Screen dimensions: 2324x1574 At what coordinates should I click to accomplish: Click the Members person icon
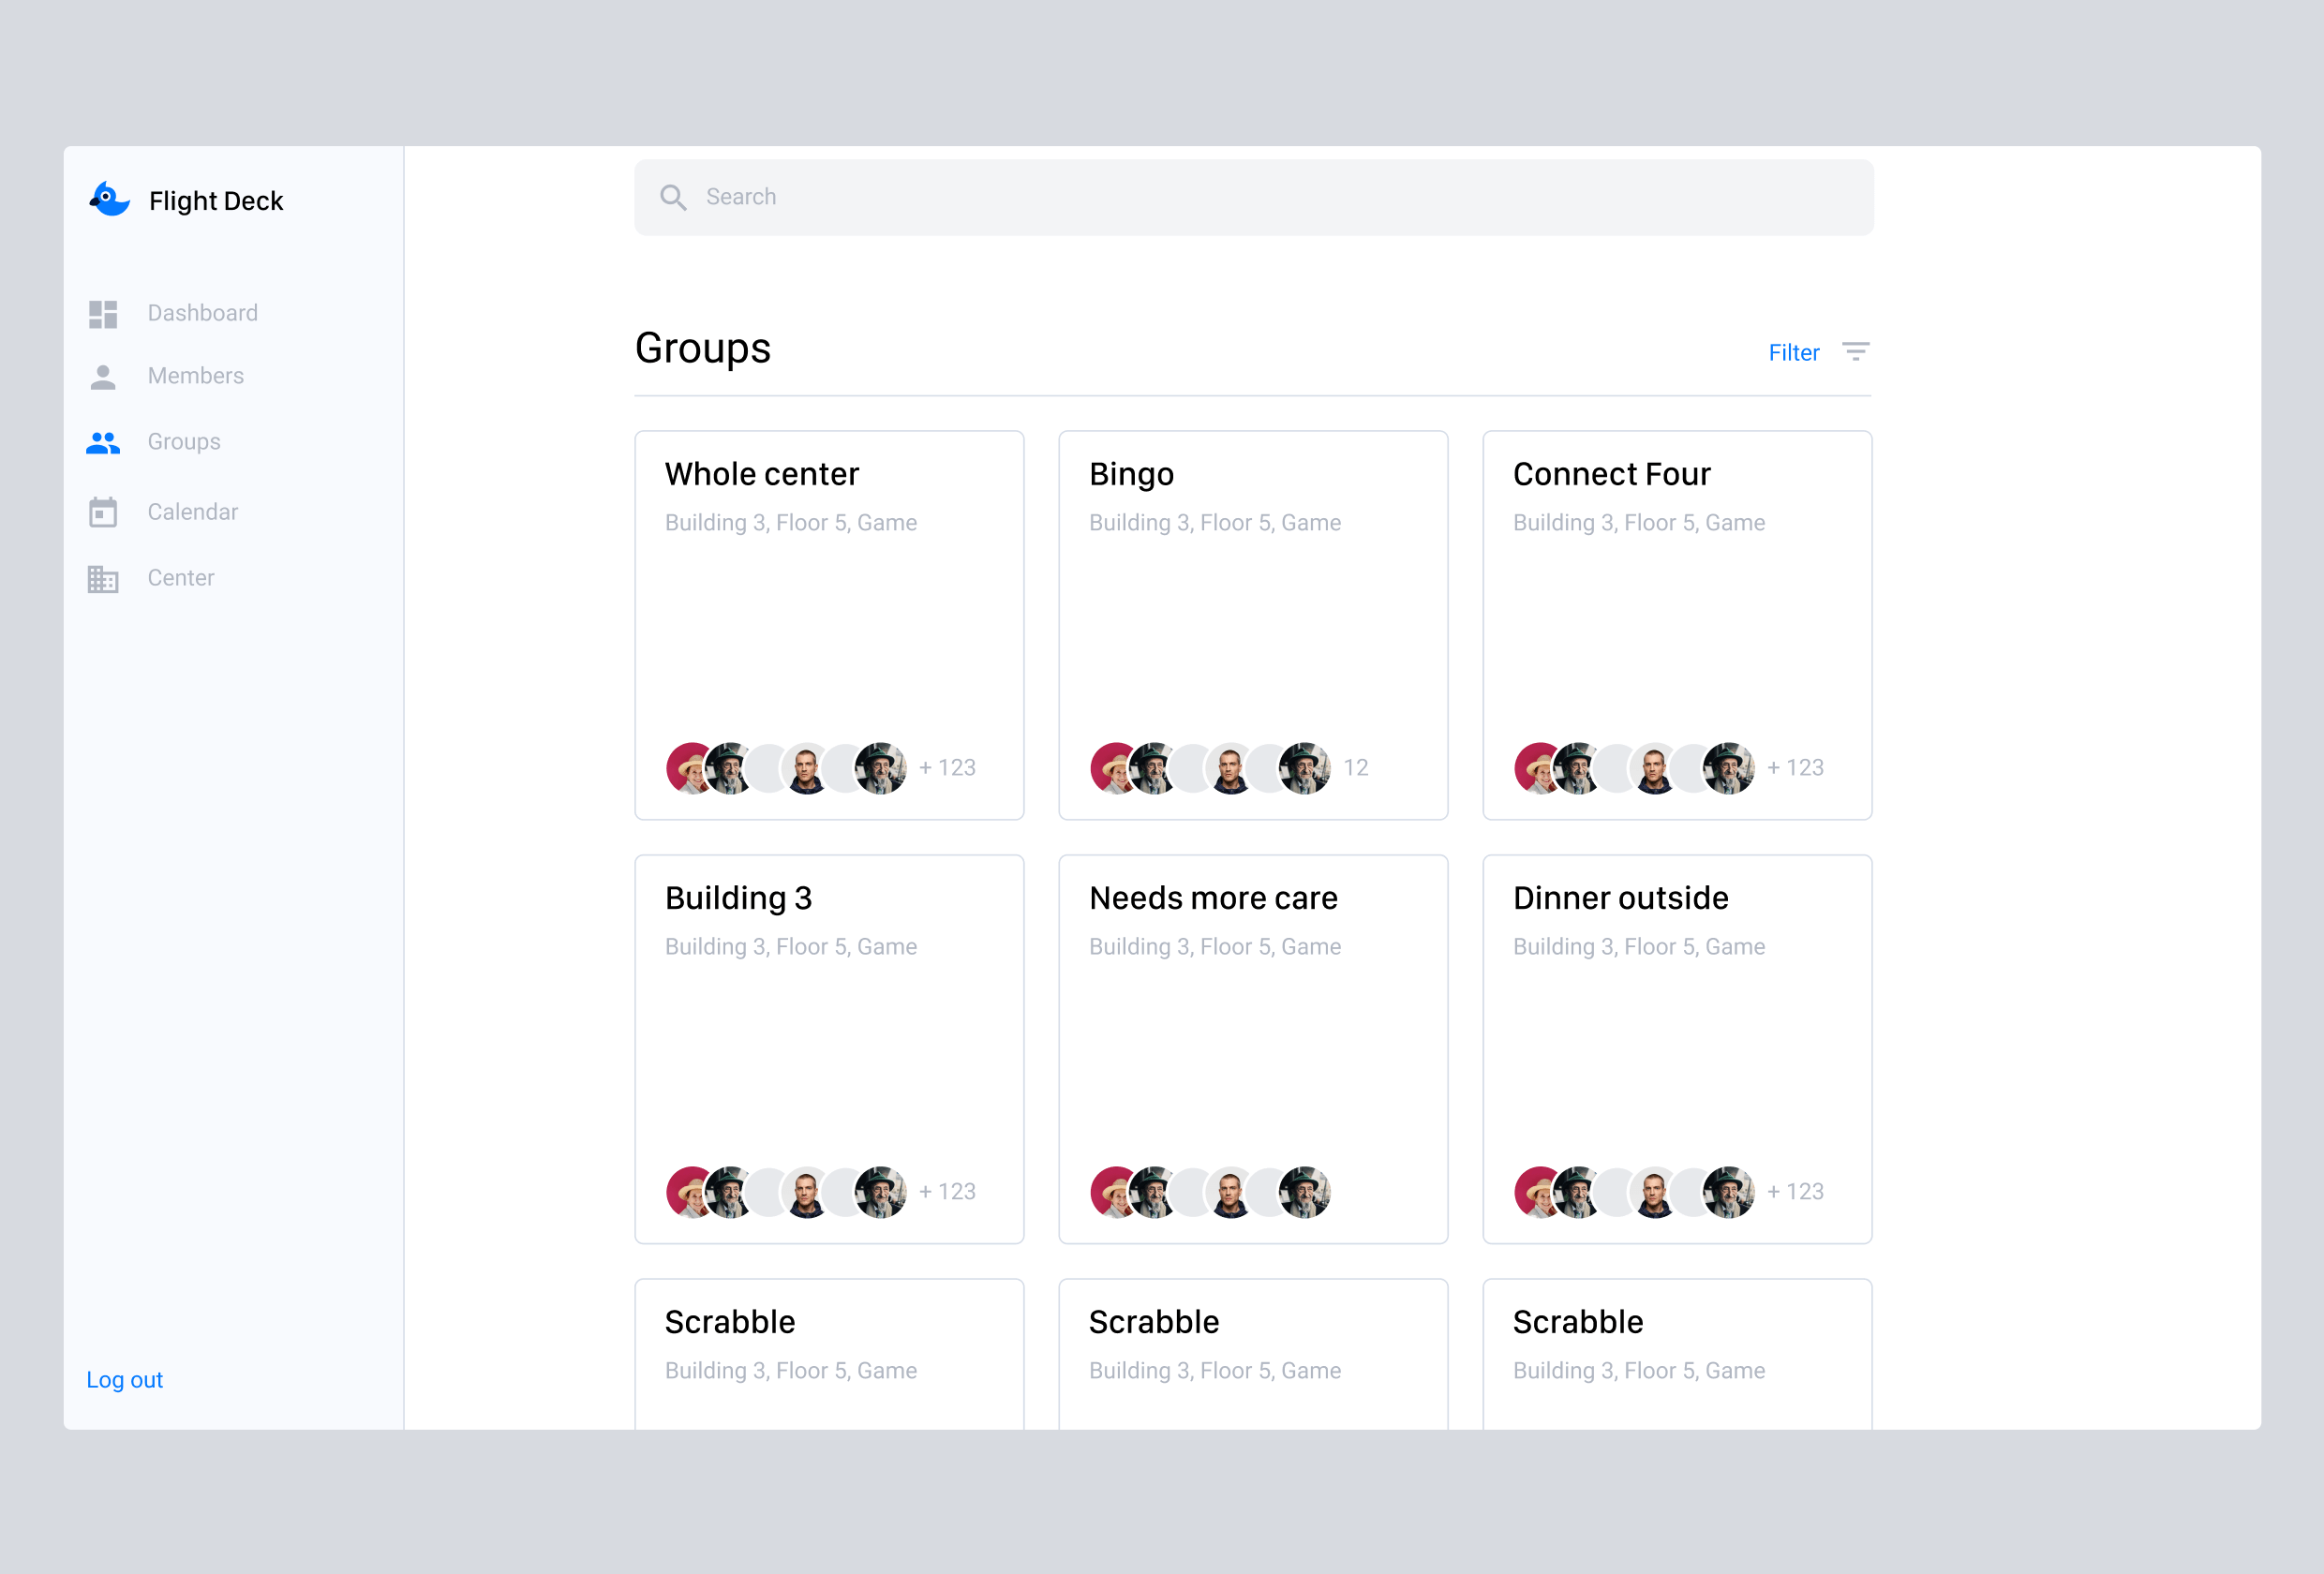(103, 377)
